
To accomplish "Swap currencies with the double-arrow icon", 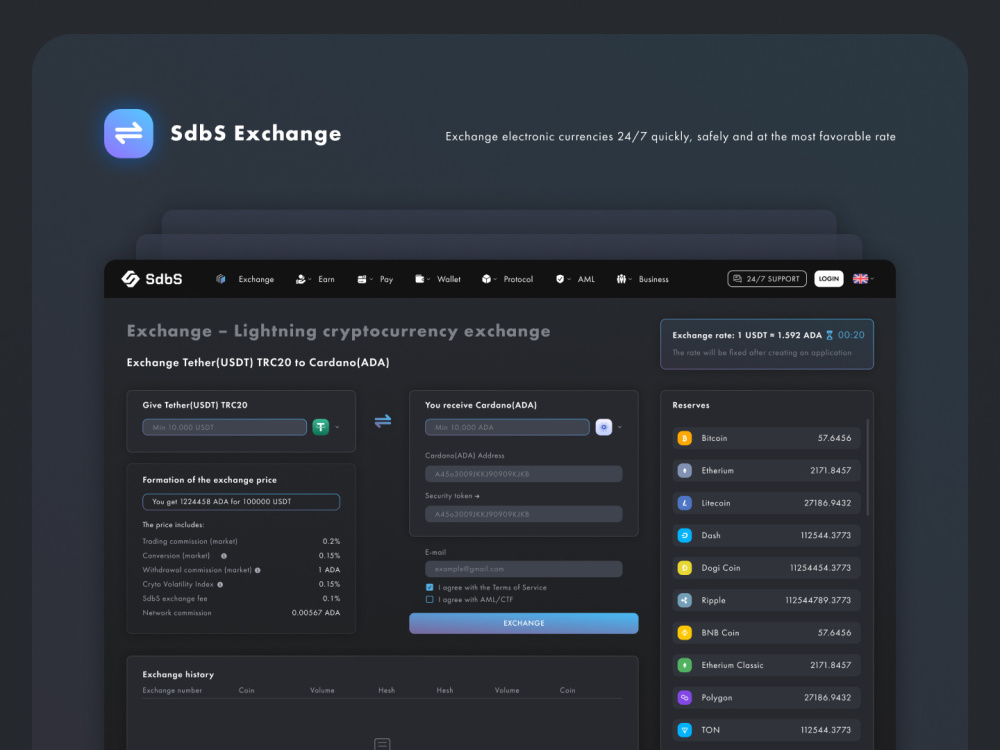I will (x=383, y=421).
